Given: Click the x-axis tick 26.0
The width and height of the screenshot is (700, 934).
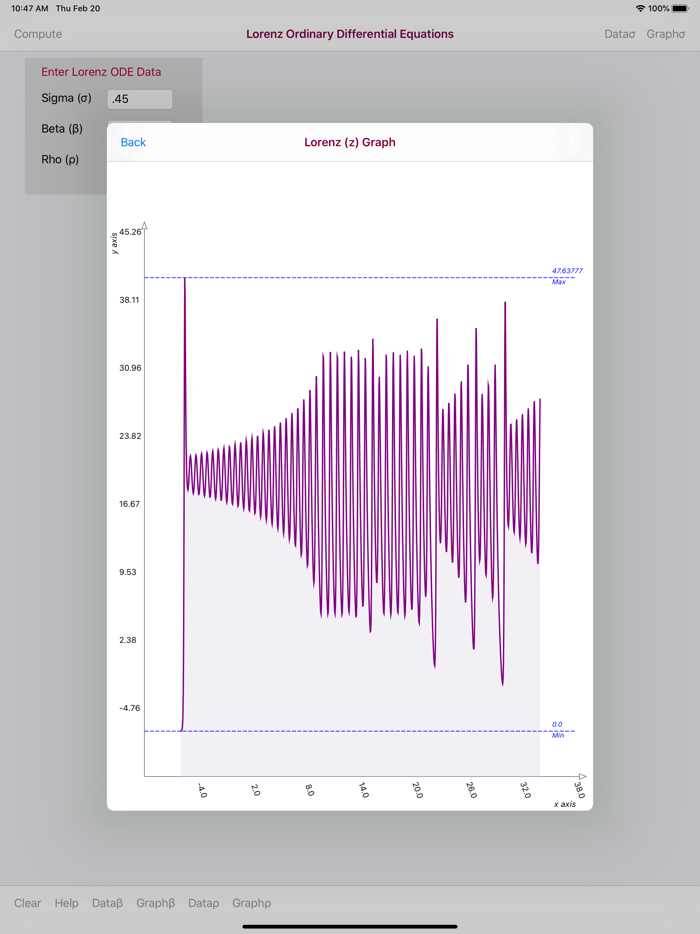Looking at the screenshot, I should (x=471, y=790).
